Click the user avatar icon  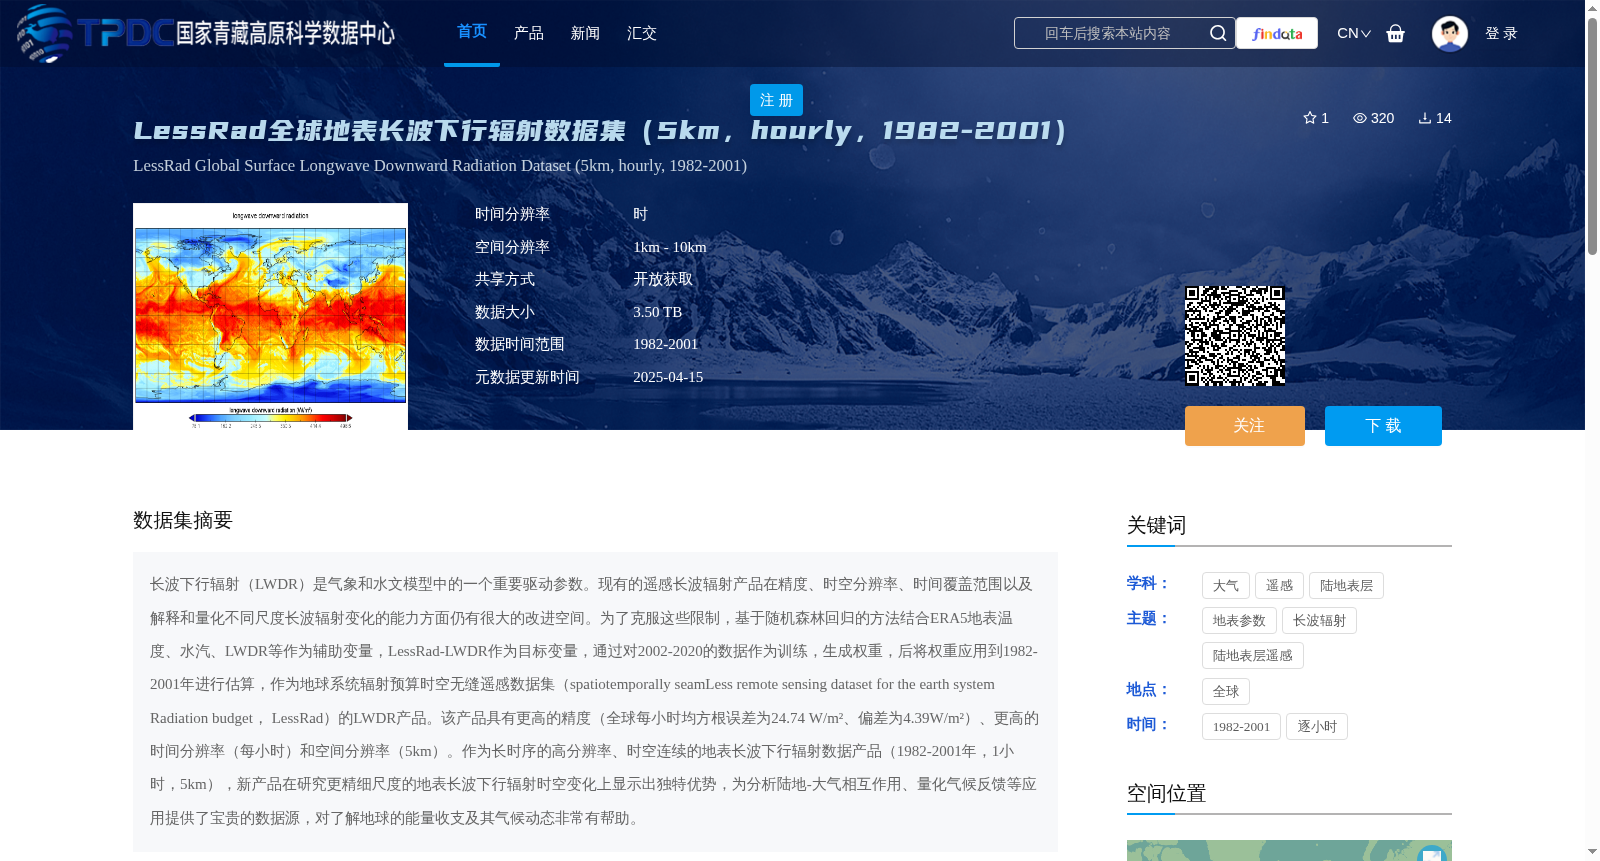point(1449,33)
